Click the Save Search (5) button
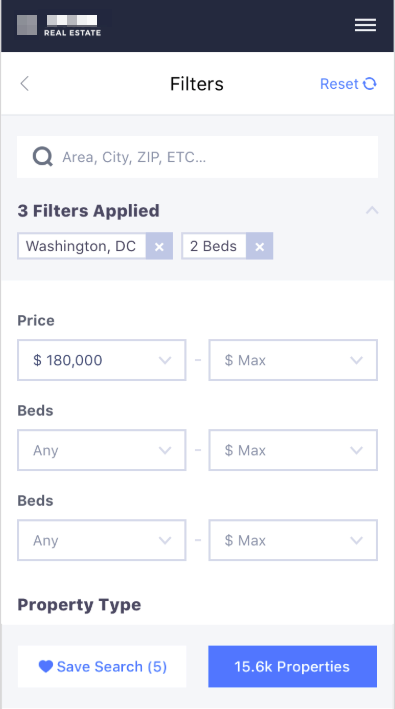 pyautogui.click(x=102, y=666)
